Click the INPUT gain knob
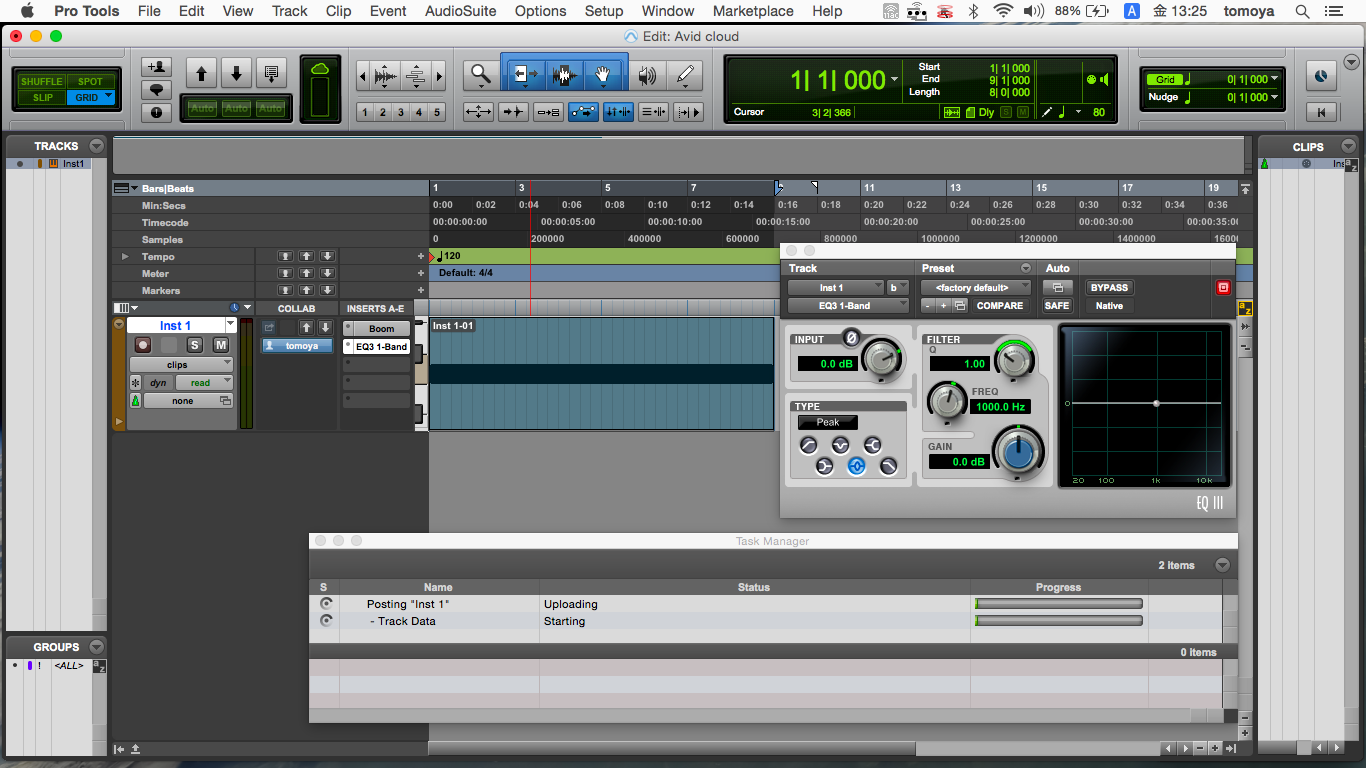Image resolution: width=1366 pixels, height=768 pixels. [881, 357]
